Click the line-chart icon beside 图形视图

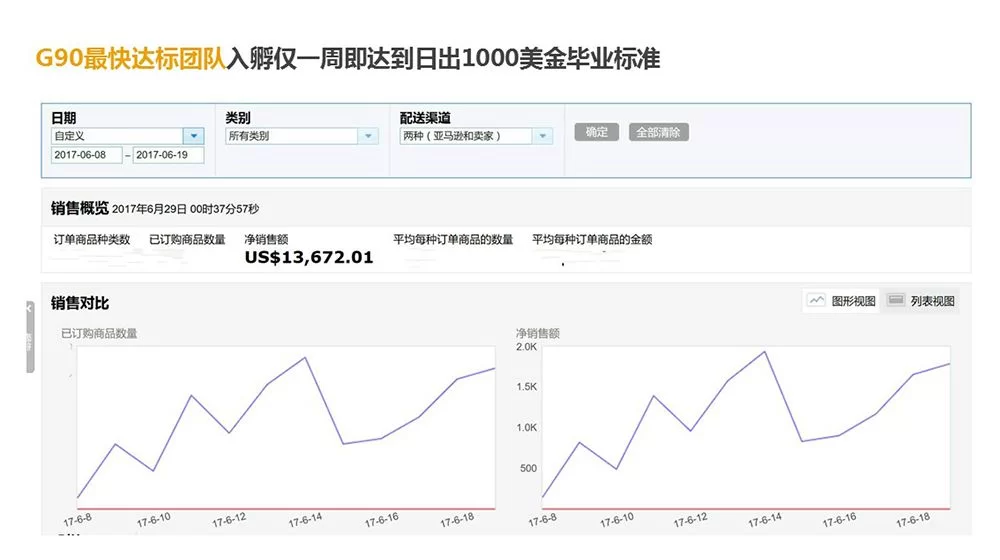[x=817, y=300]
